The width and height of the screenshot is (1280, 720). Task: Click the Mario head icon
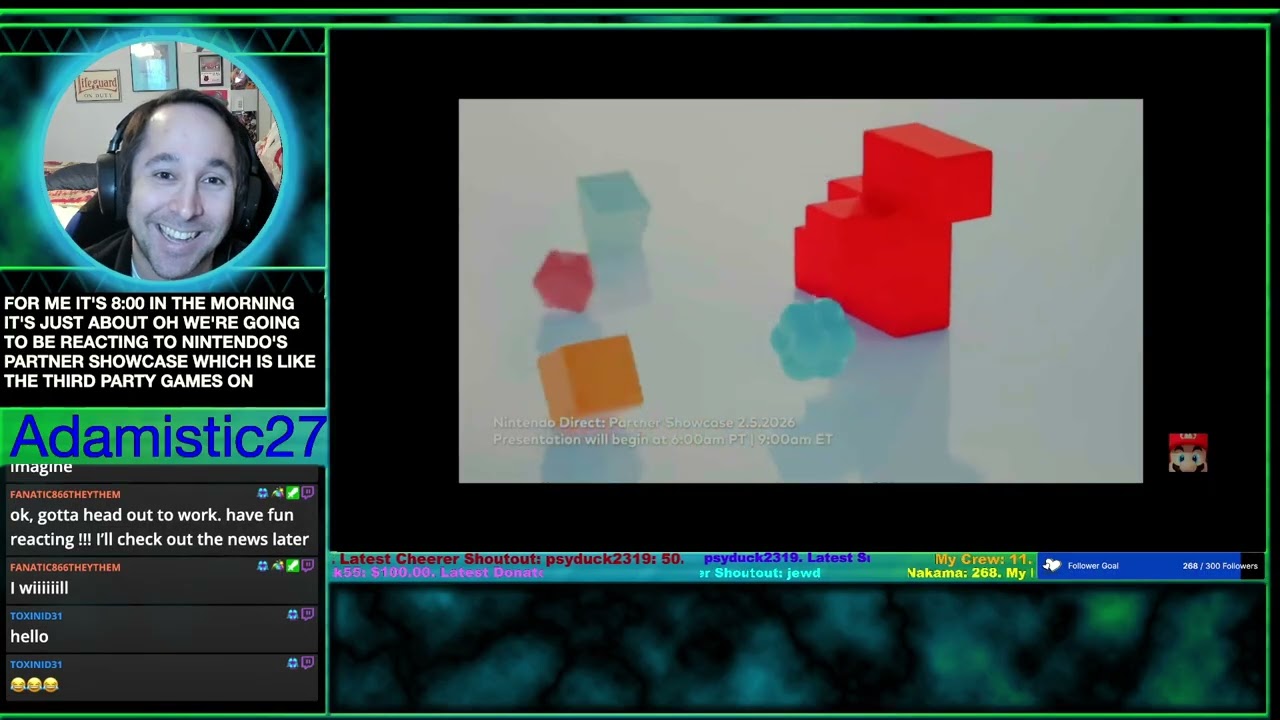(1188, 453)
